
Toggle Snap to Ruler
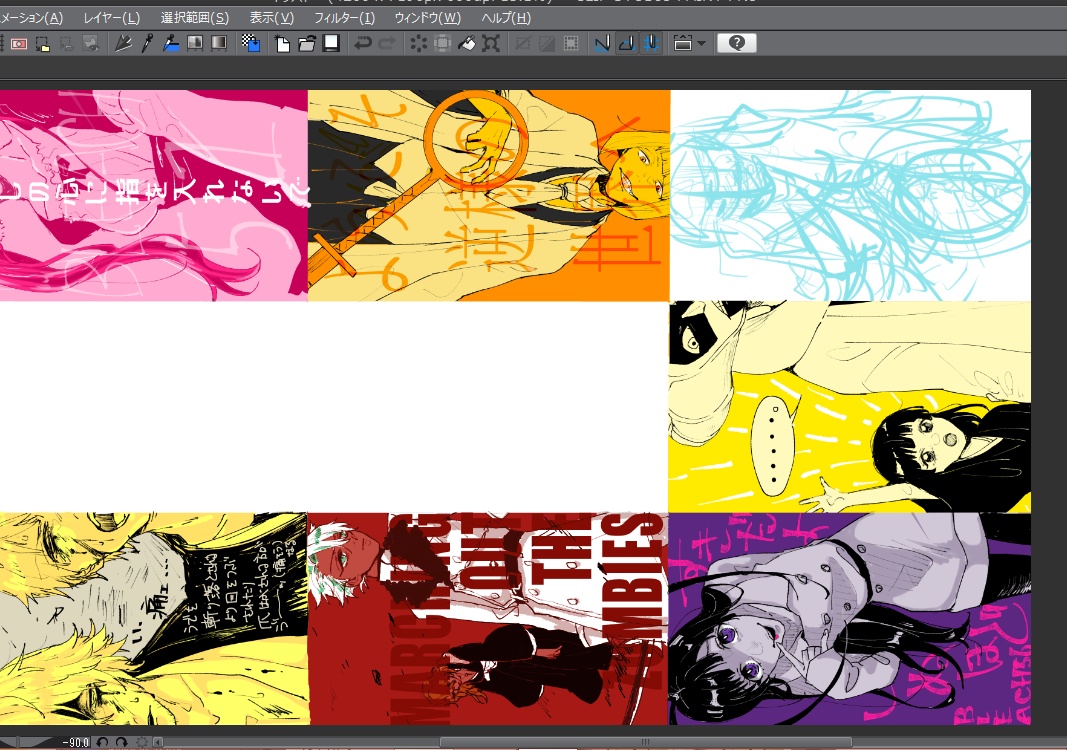pos(602,44)
